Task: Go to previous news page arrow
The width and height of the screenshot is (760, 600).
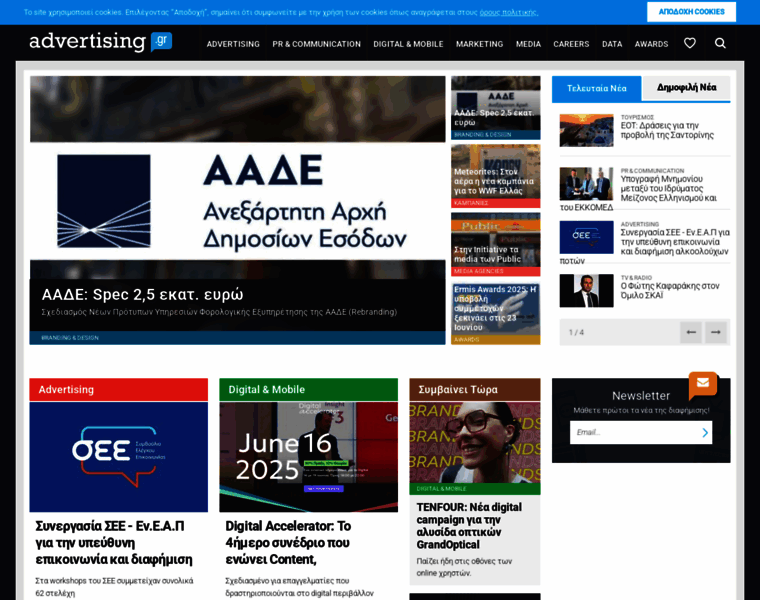Action: [x=691, y=332]
